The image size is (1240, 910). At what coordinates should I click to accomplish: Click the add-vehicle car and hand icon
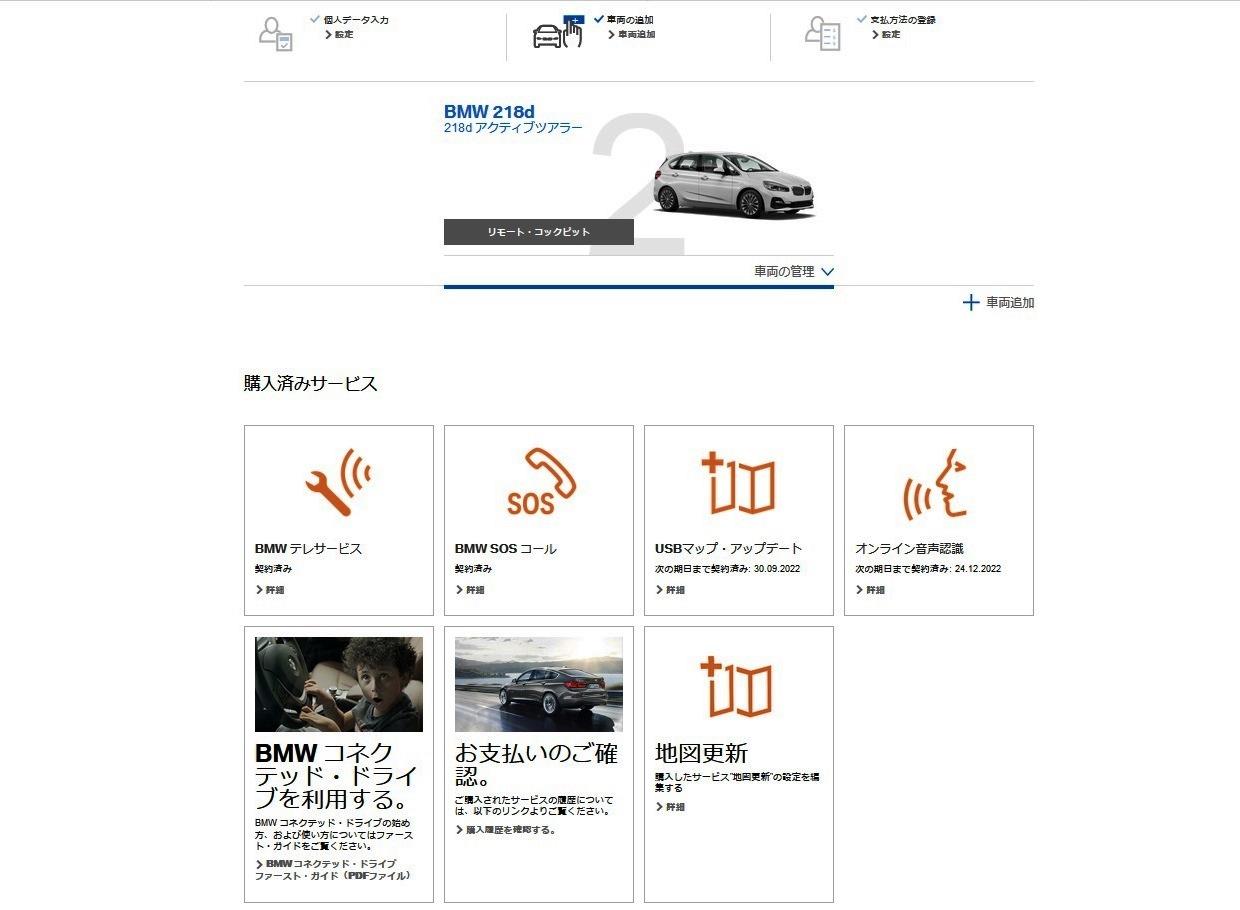pyautogui.click(x=558, y=32)
